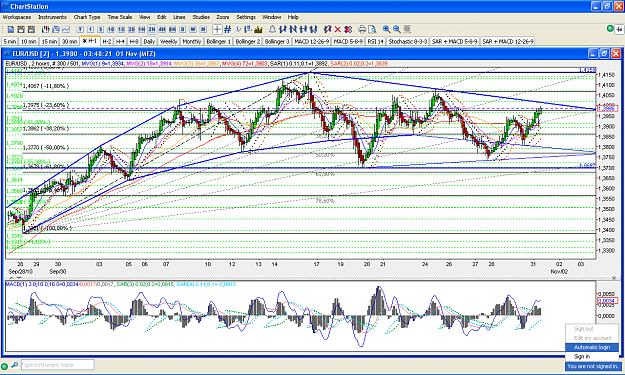Choose Sign in from the popup menu

pos(592,356)
